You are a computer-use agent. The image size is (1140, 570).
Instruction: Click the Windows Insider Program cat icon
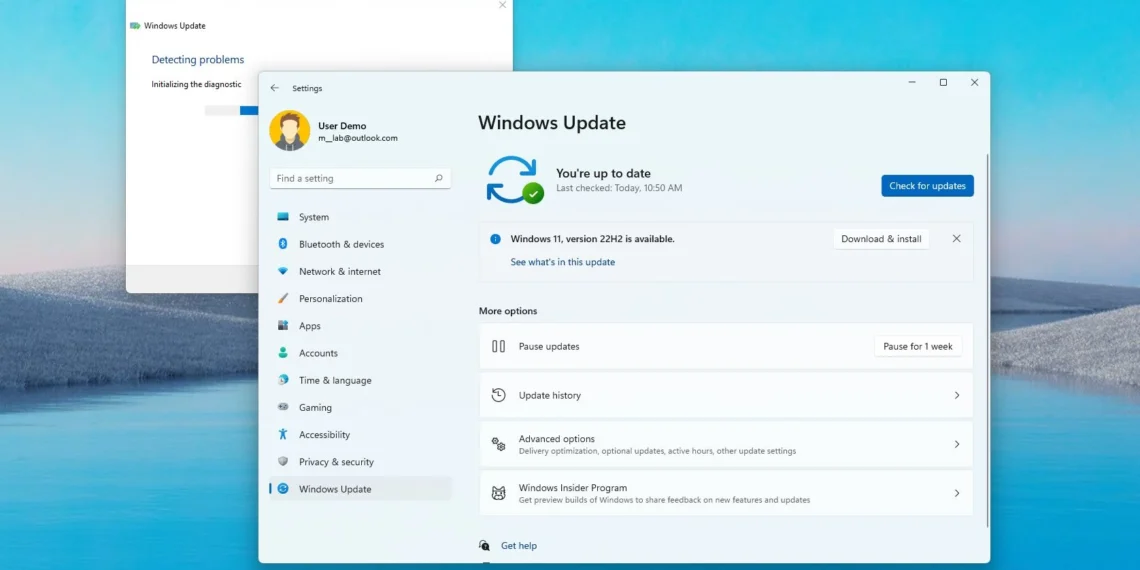[498, 493]
